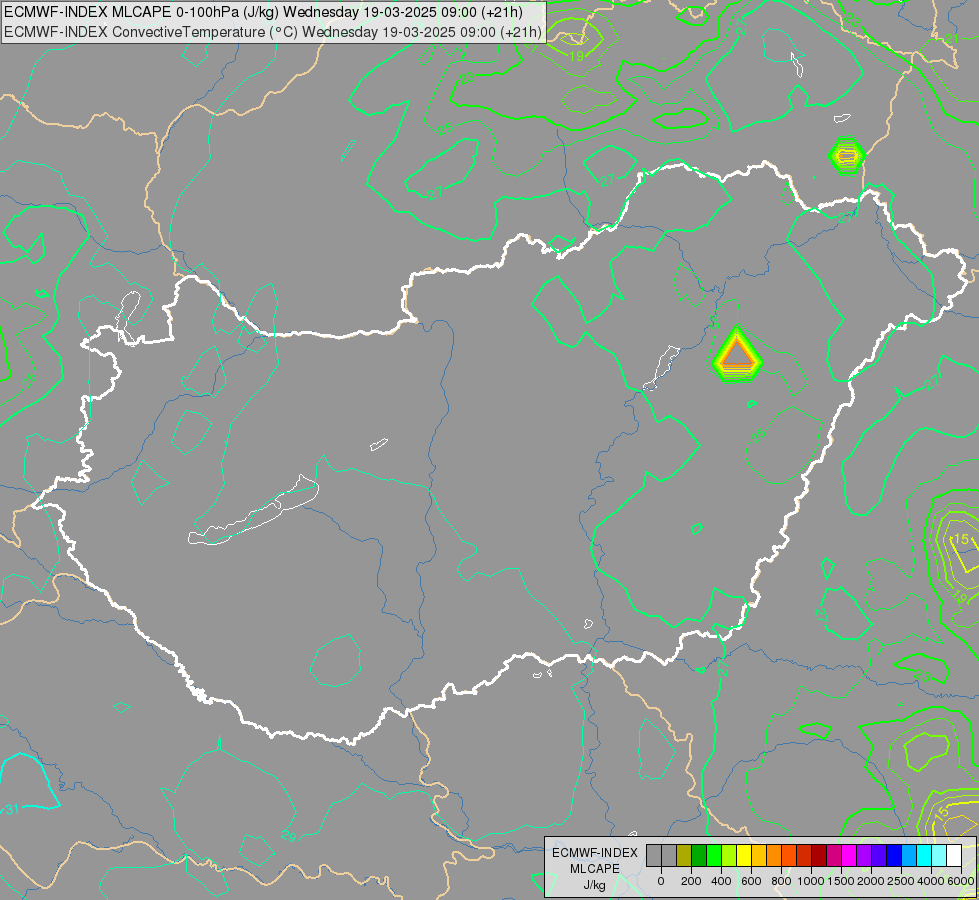Image resolution: width=979 pixels, height=900 pixels.
Task: Click the olive swatch in the MLCAPE legend
Action: pos(684,855)
